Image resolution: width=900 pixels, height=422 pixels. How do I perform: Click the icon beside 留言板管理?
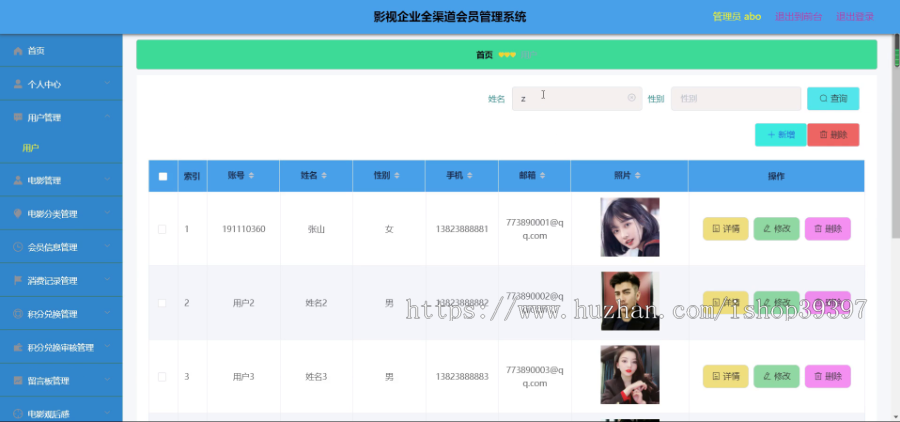click(x=18, y=381)
